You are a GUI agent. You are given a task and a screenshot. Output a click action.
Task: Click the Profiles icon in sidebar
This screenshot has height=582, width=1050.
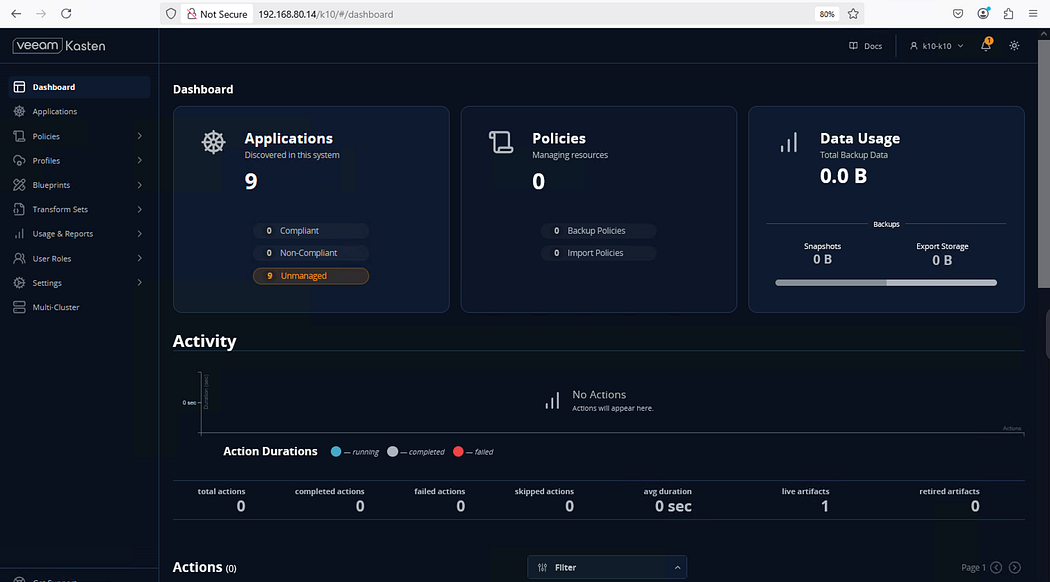click(19, 161)
